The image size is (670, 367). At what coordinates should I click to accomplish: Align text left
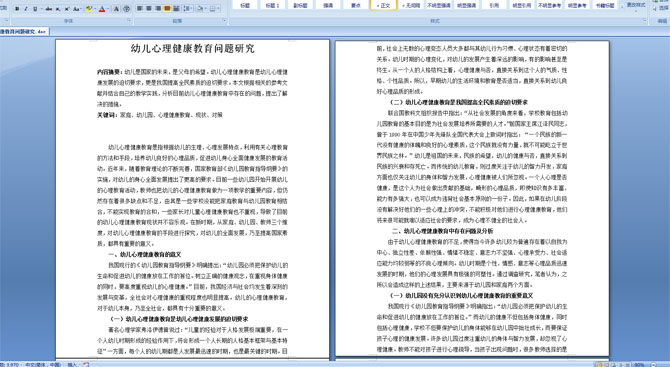tap(140, 9)
